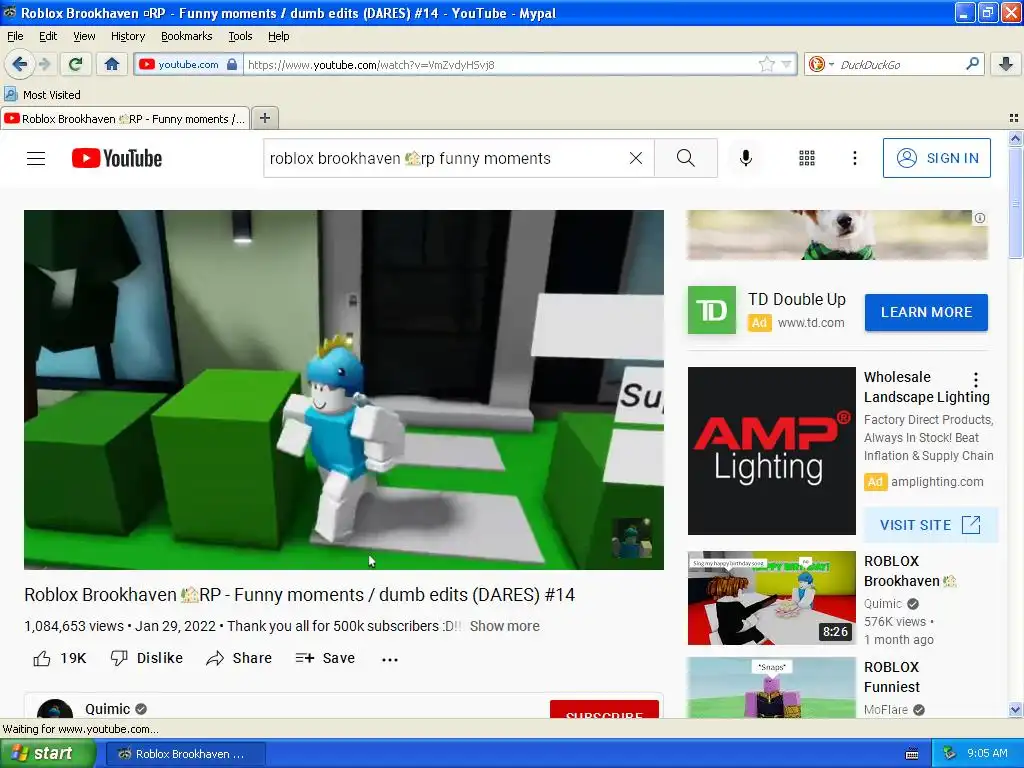Open the View menu

pyautogui.click(x=84, y=36)
